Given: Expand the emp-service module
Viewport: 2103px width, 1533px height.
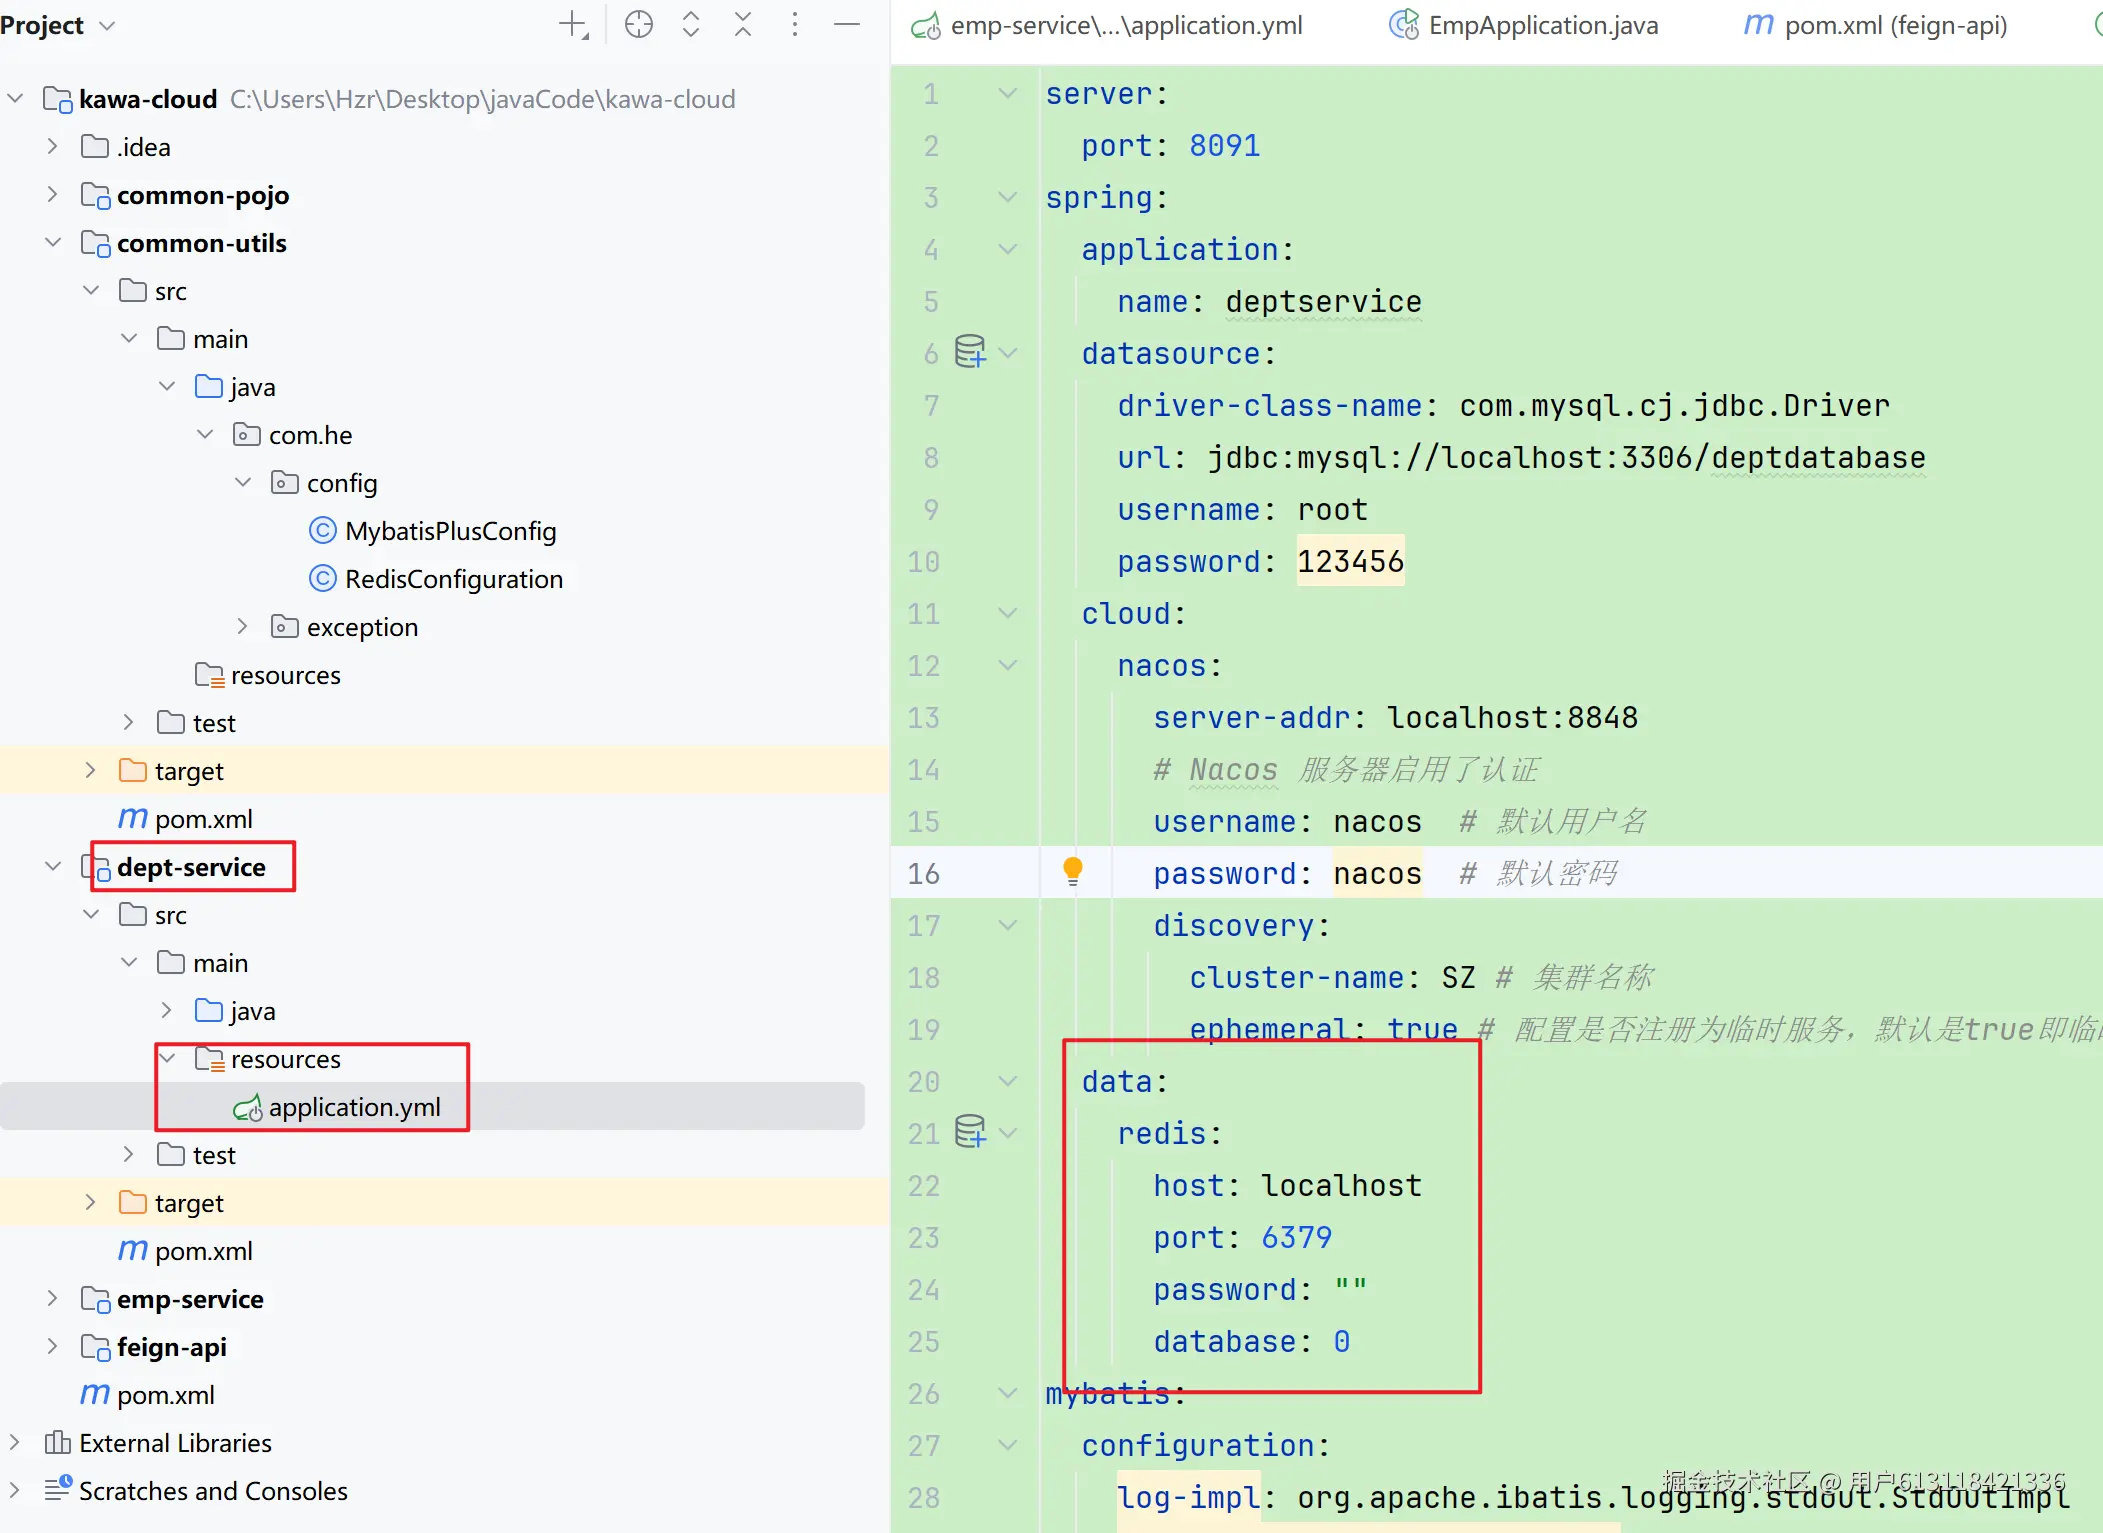Looking at the screenshot, I should pyautogui.click(x=53, y=1298).
